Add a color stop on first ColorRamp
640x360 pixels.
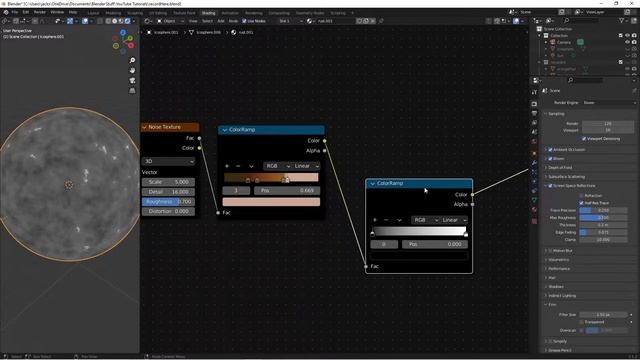[227, 166]
